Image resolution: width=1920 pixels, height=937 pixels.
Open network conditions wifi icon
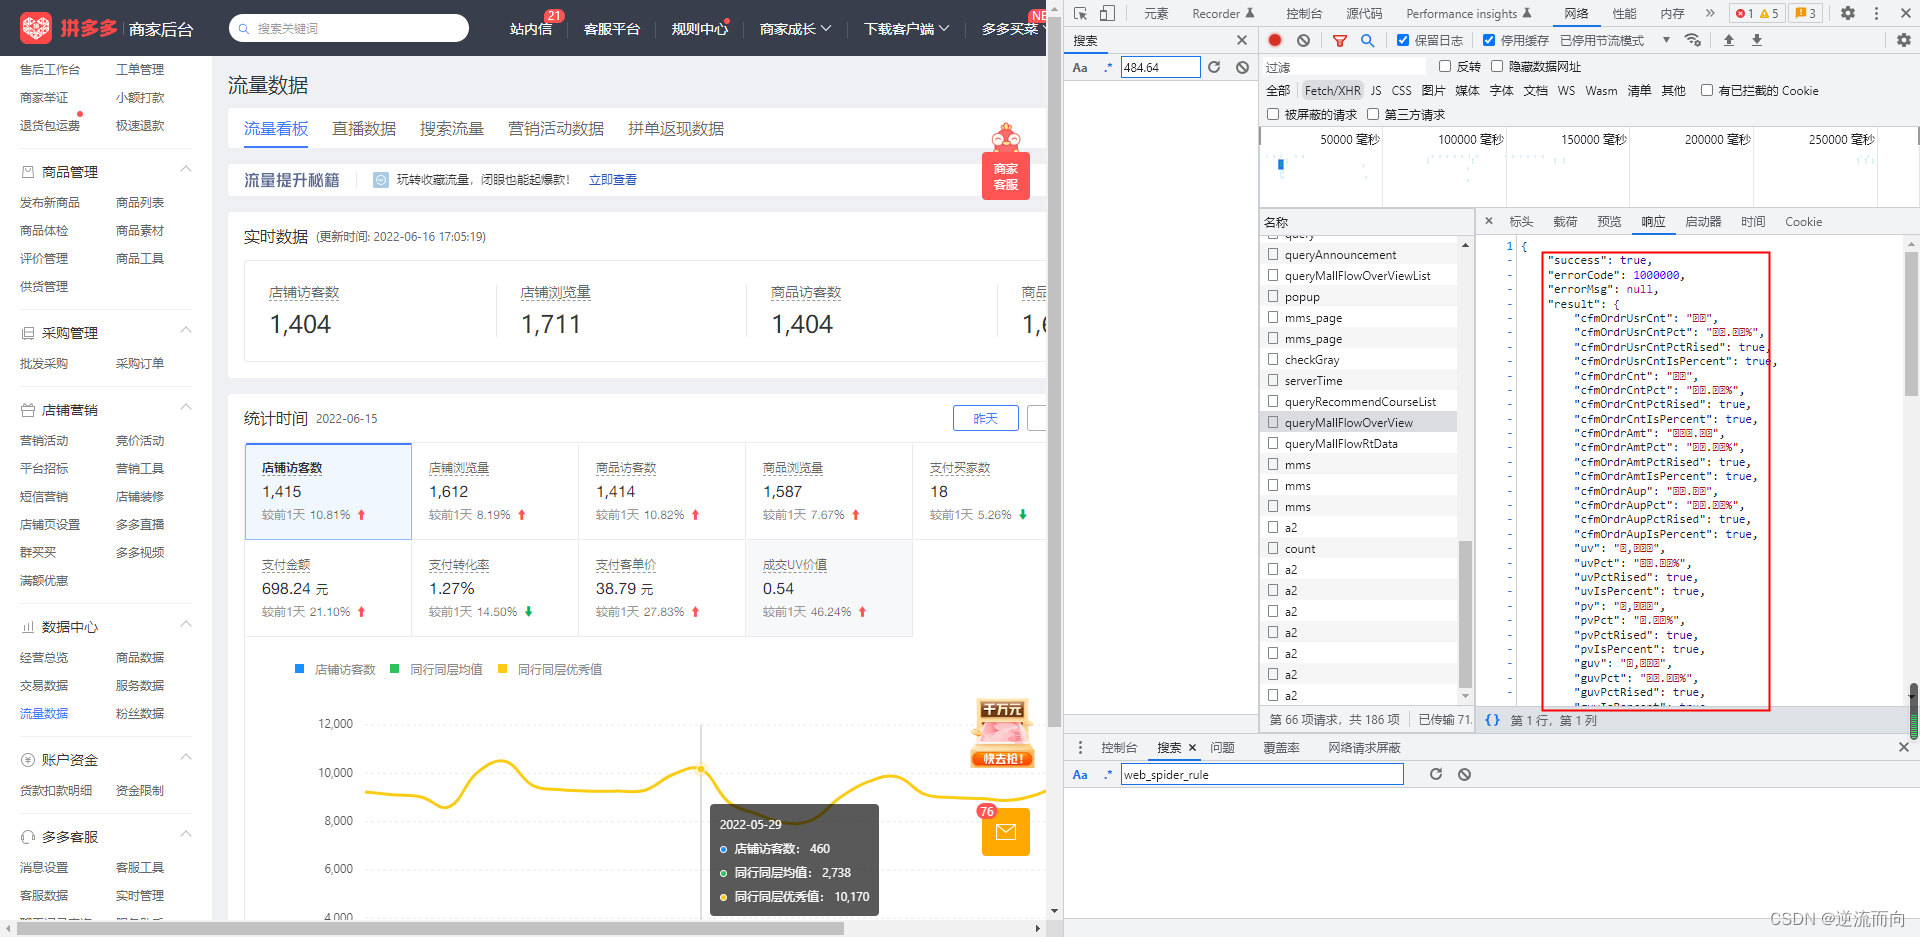pyautogui.click(x=1693, y=40)
